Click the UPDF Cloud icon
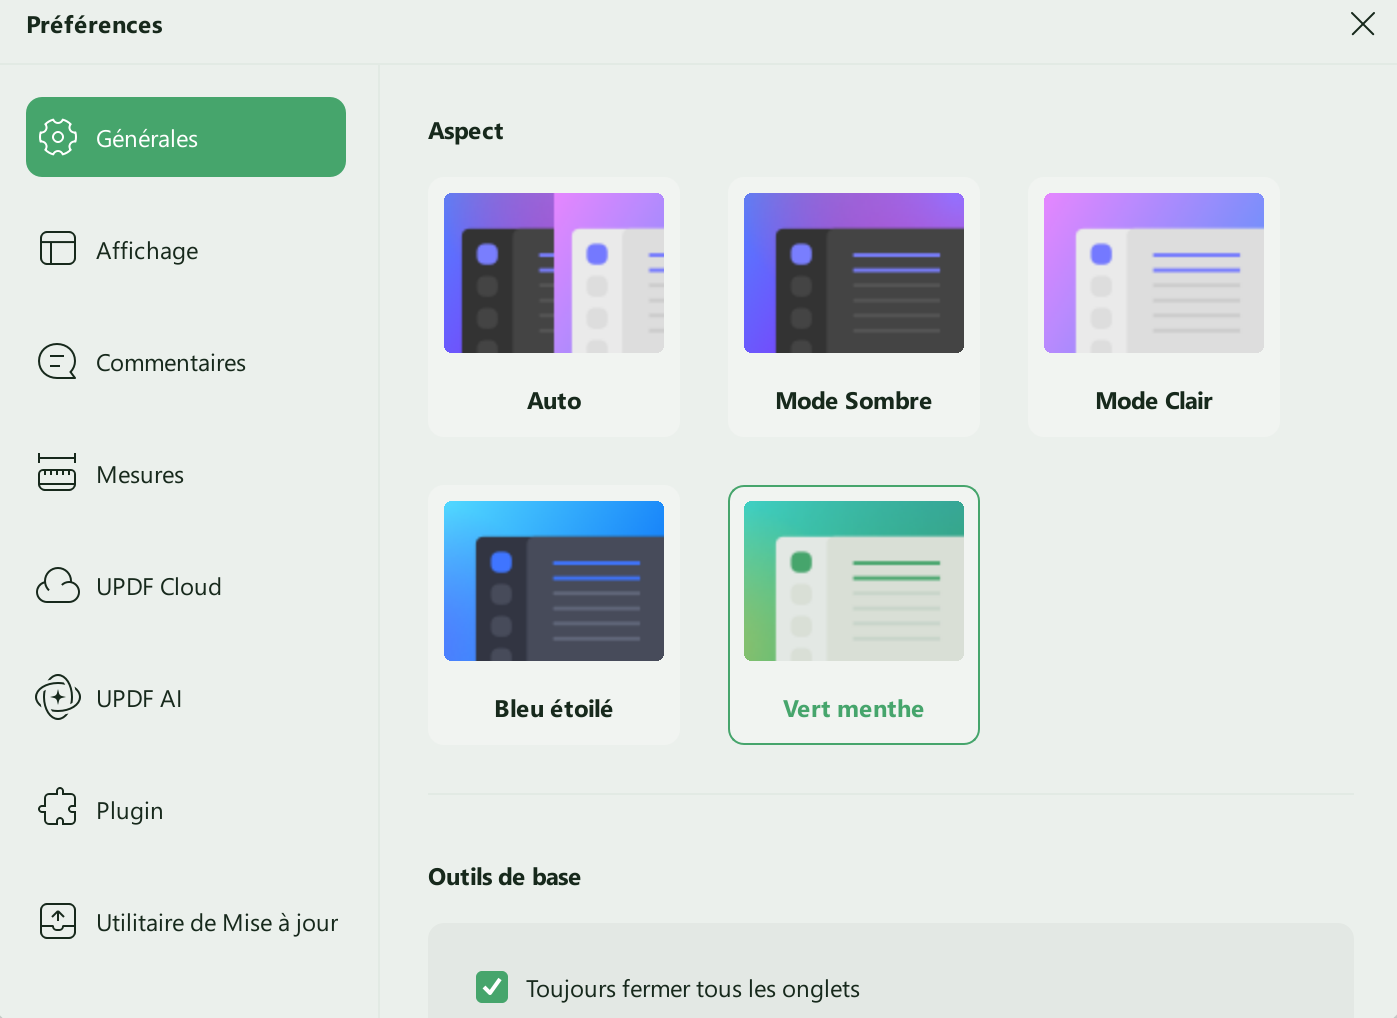Viewport: 1397px width, 1018px height. [58, 586]
